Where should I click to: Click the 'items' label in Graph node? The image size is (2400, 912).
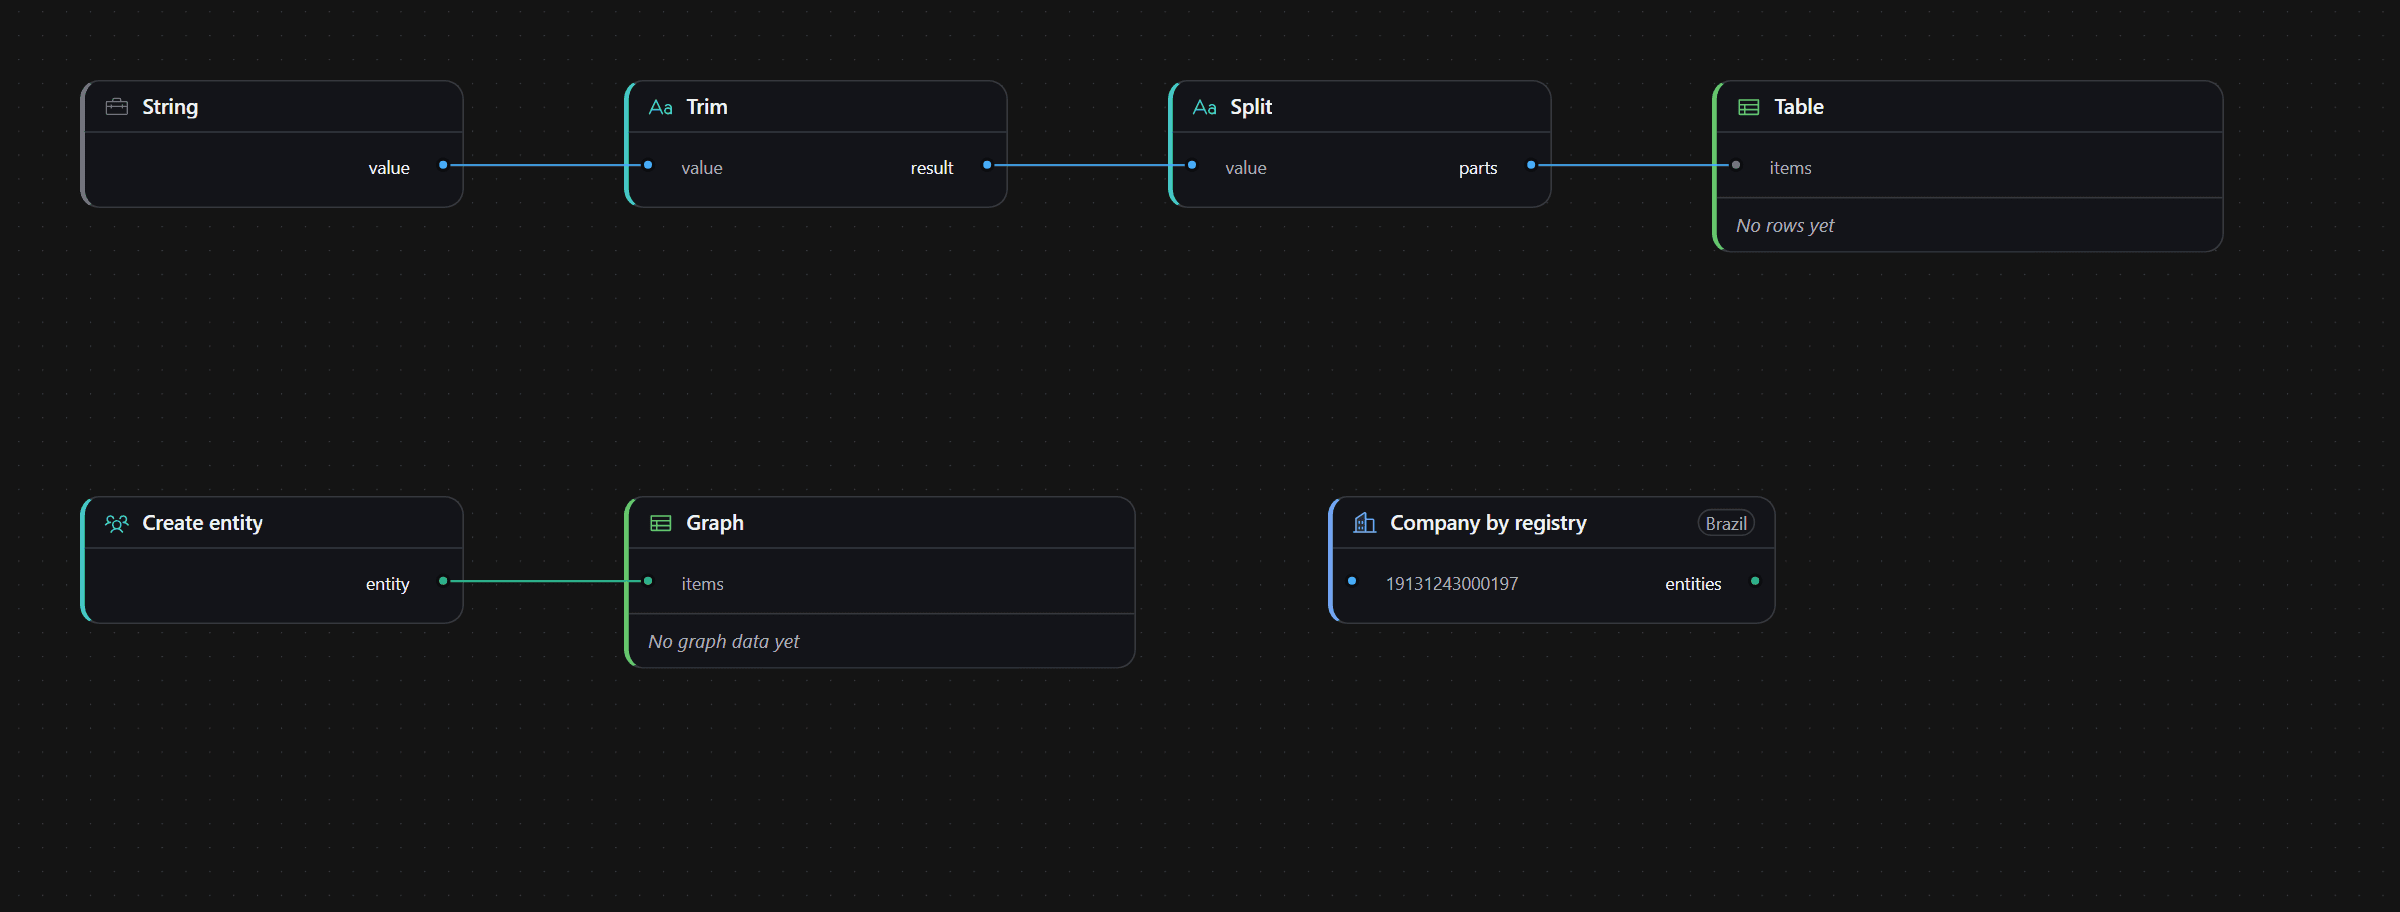click(x=702, y=584)
